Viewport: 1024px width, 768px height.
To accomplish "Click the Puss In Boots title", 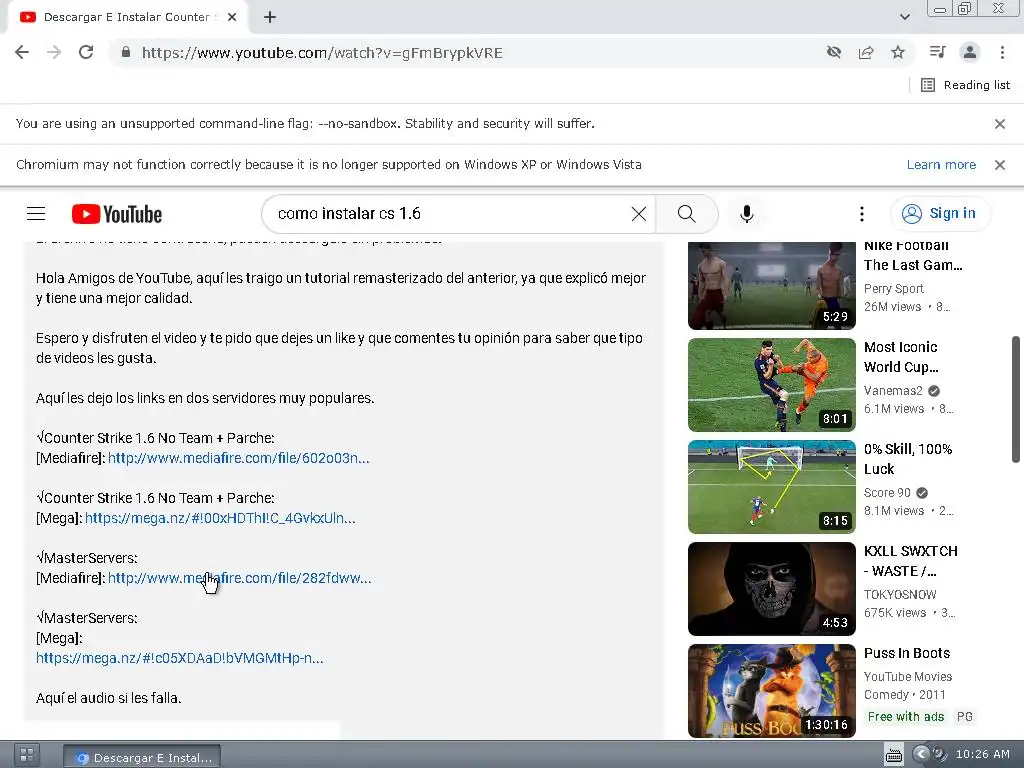I will pos(906,653).
